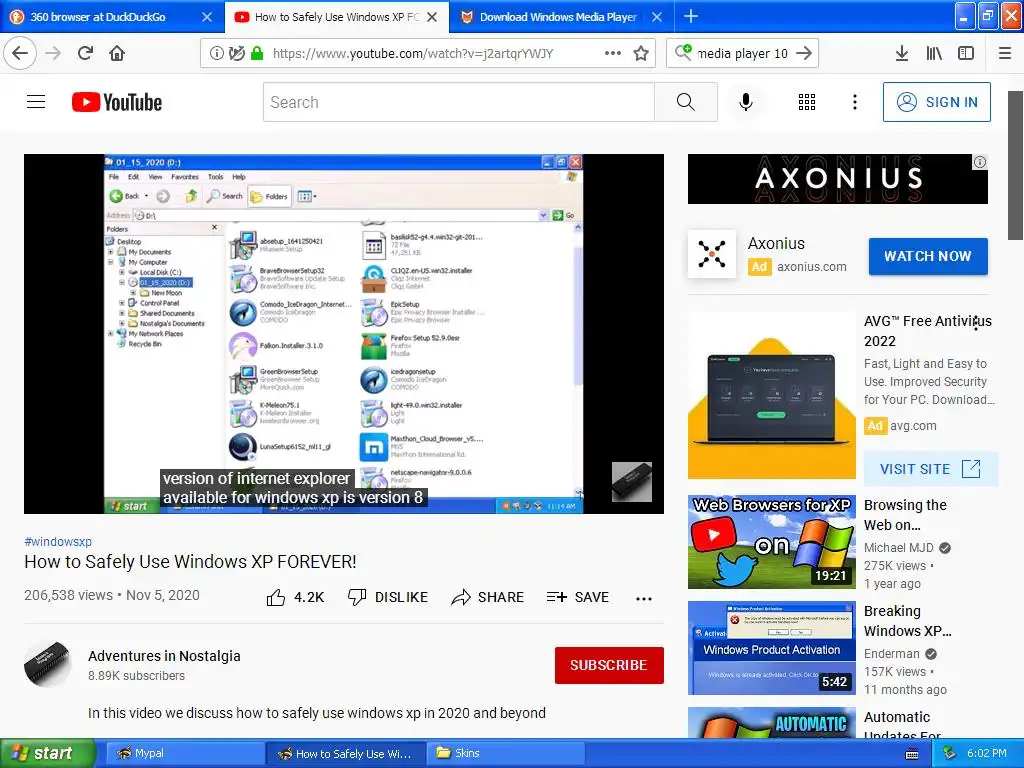Open more actions below the video
This screenshot has height=768, width=1024.
644,598
